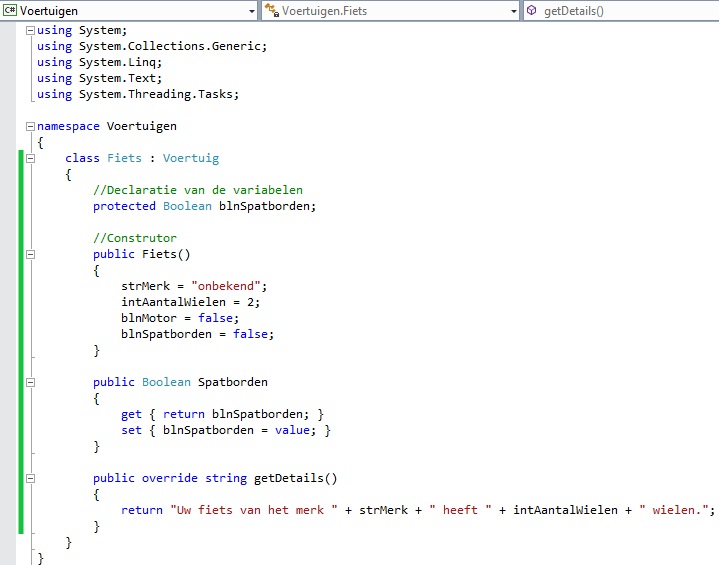The height and width of the screenshot is (565, 719).
Task: Click using System.Threading.Tasks; line
Action: (138, 94)
